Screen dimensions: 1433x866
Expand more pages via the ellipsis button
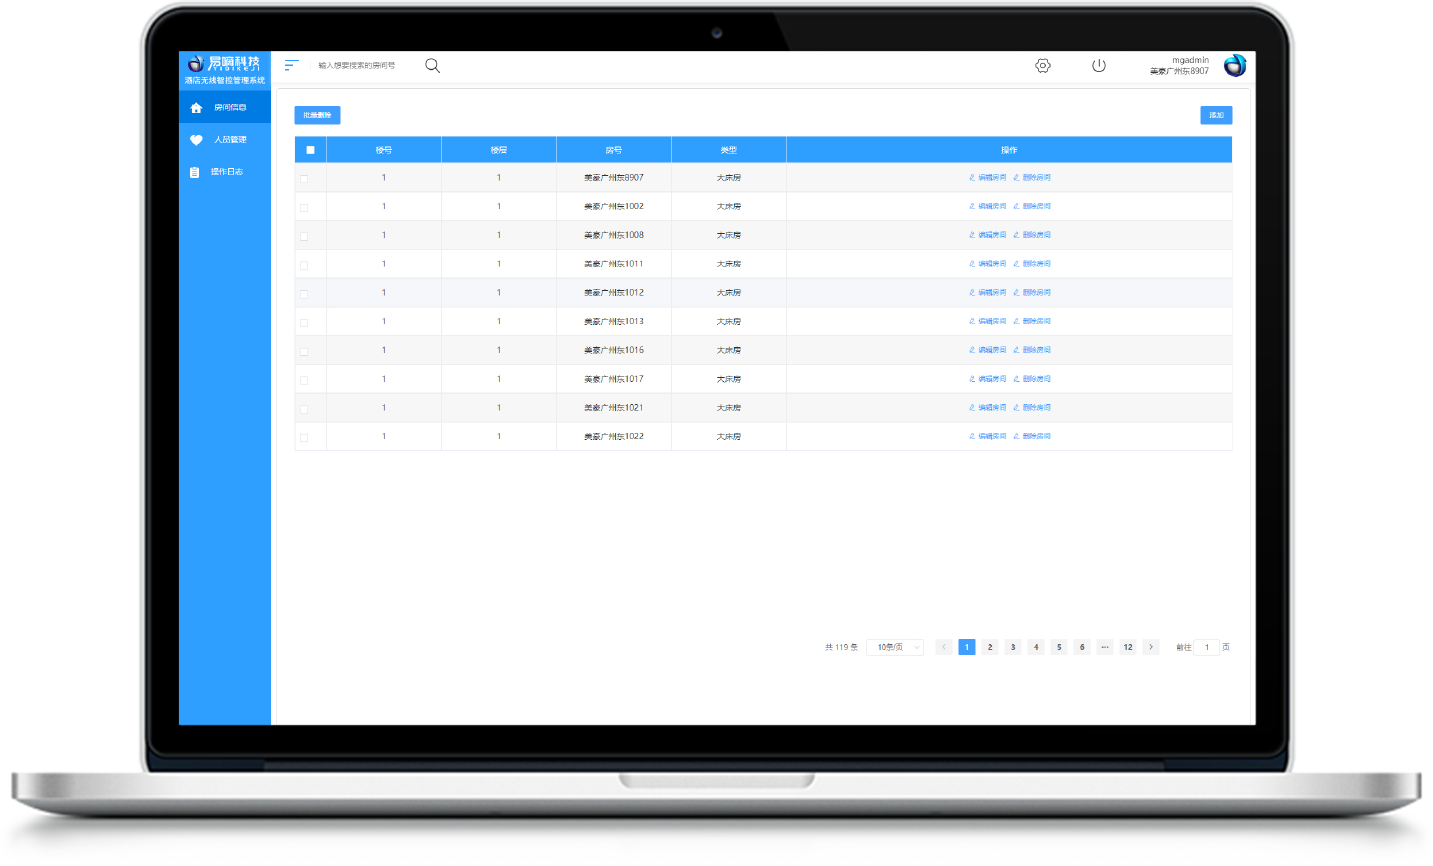(x=1105, y=647)
